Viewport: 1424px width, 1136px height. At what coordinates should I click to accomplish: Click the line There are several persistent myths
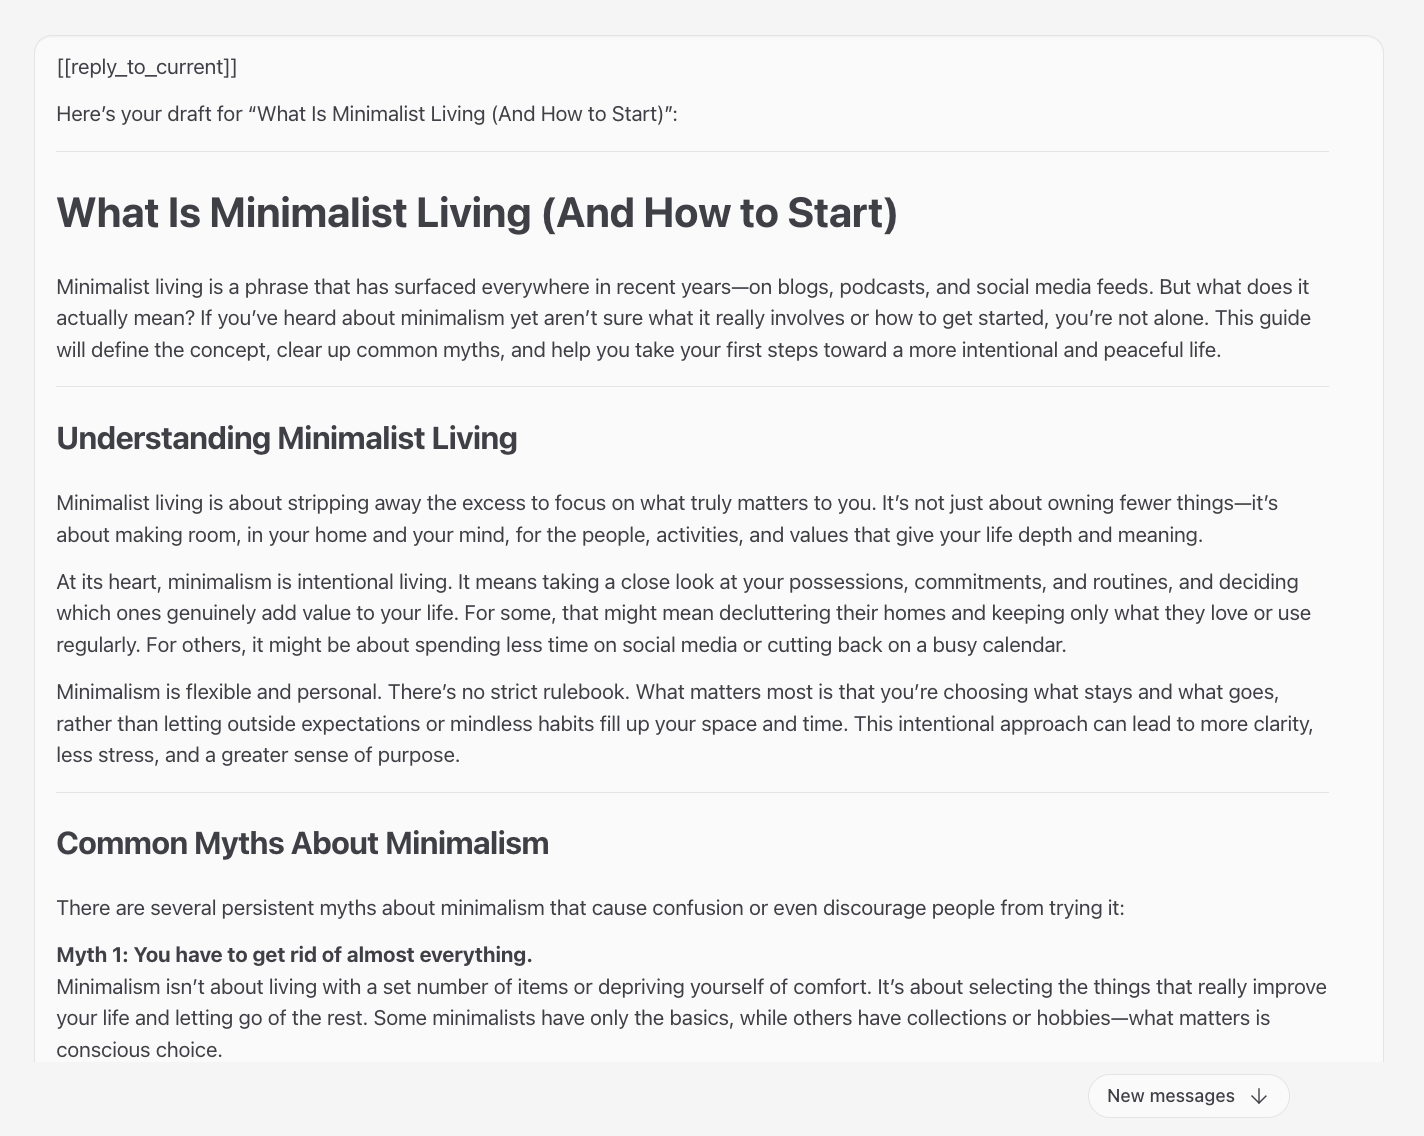(591, 908)
